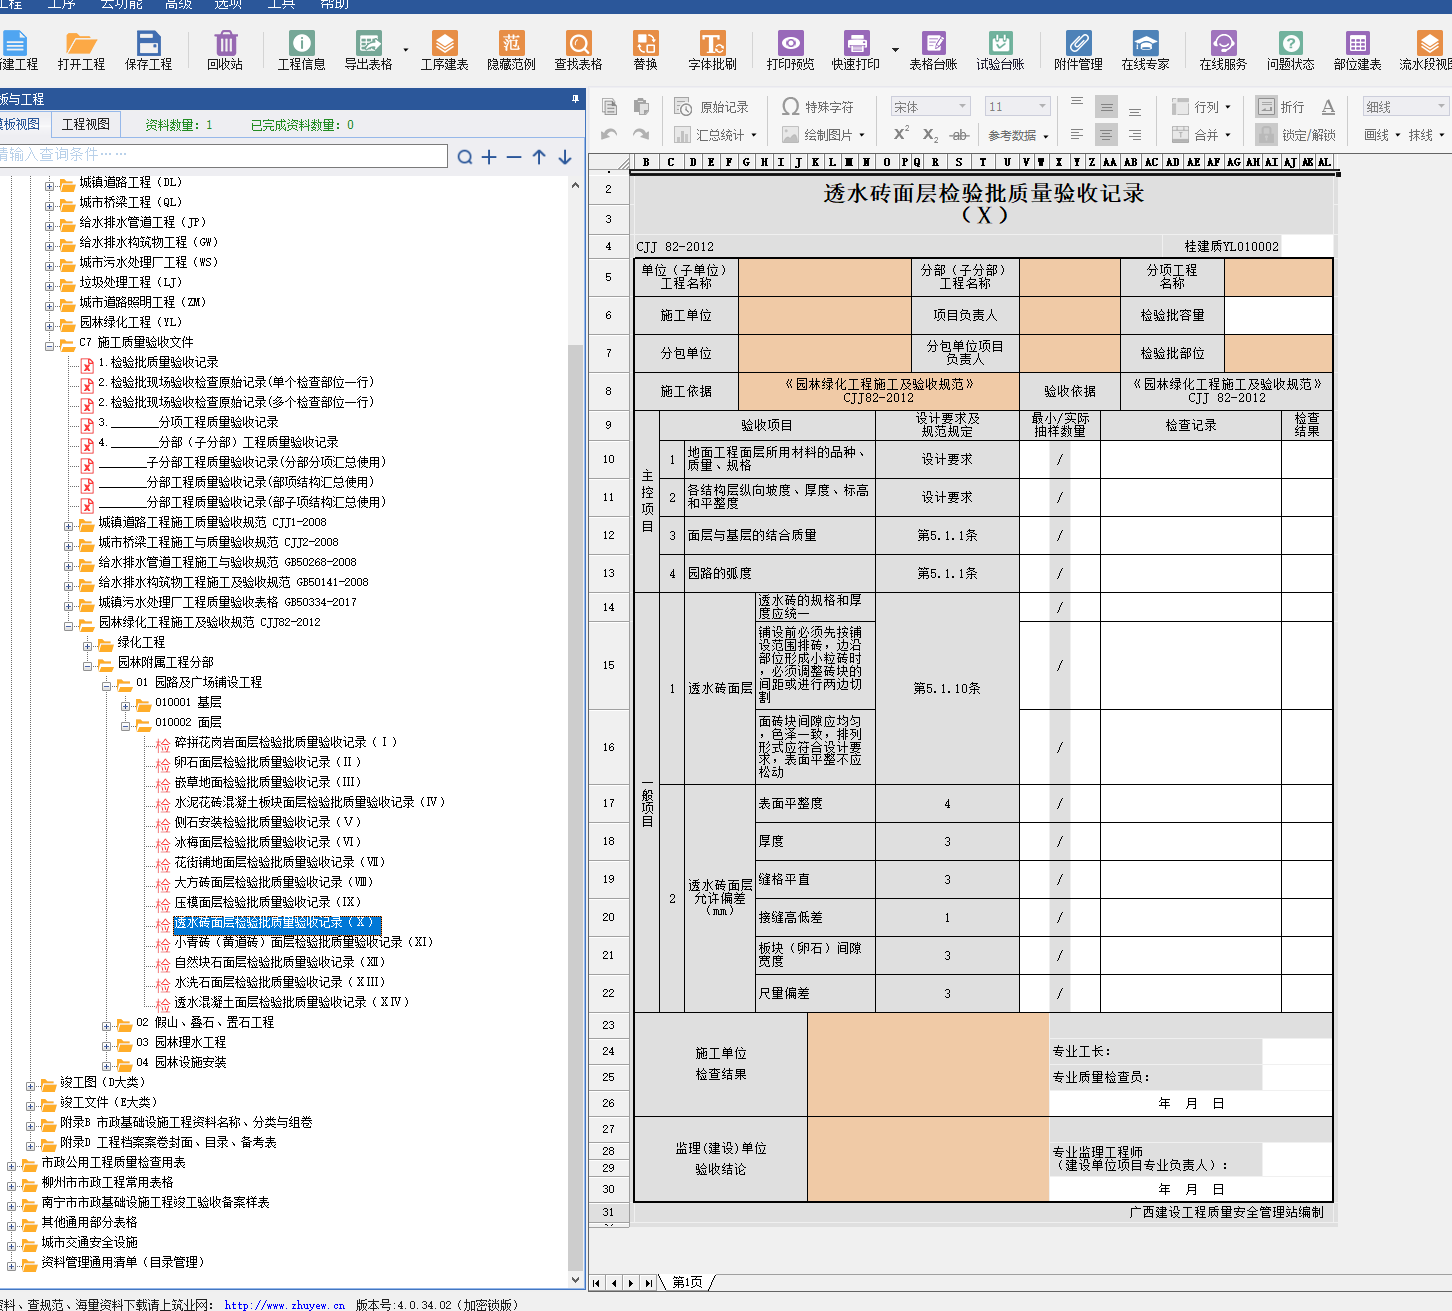Screen dimensions: 1452x1311
Task: Click the redo arrow icon
Action: click(x=642, y=134)
